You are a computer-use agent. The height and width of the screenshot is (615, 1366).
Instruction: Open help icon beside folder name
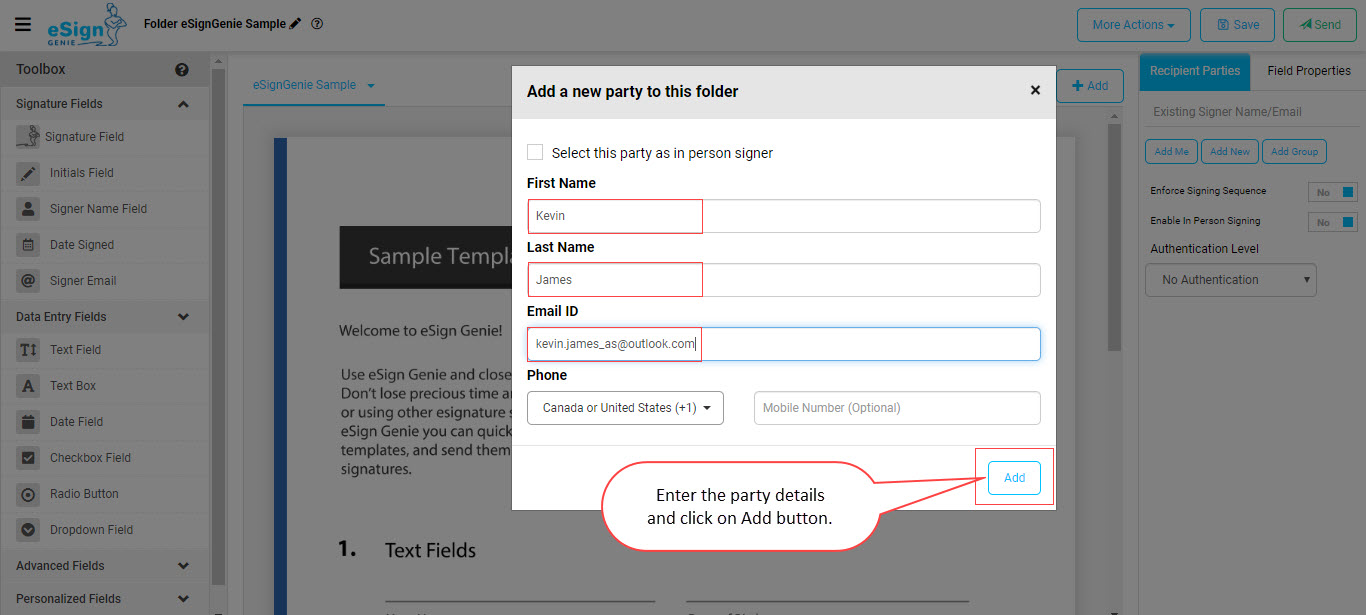[x=317, y=24]
